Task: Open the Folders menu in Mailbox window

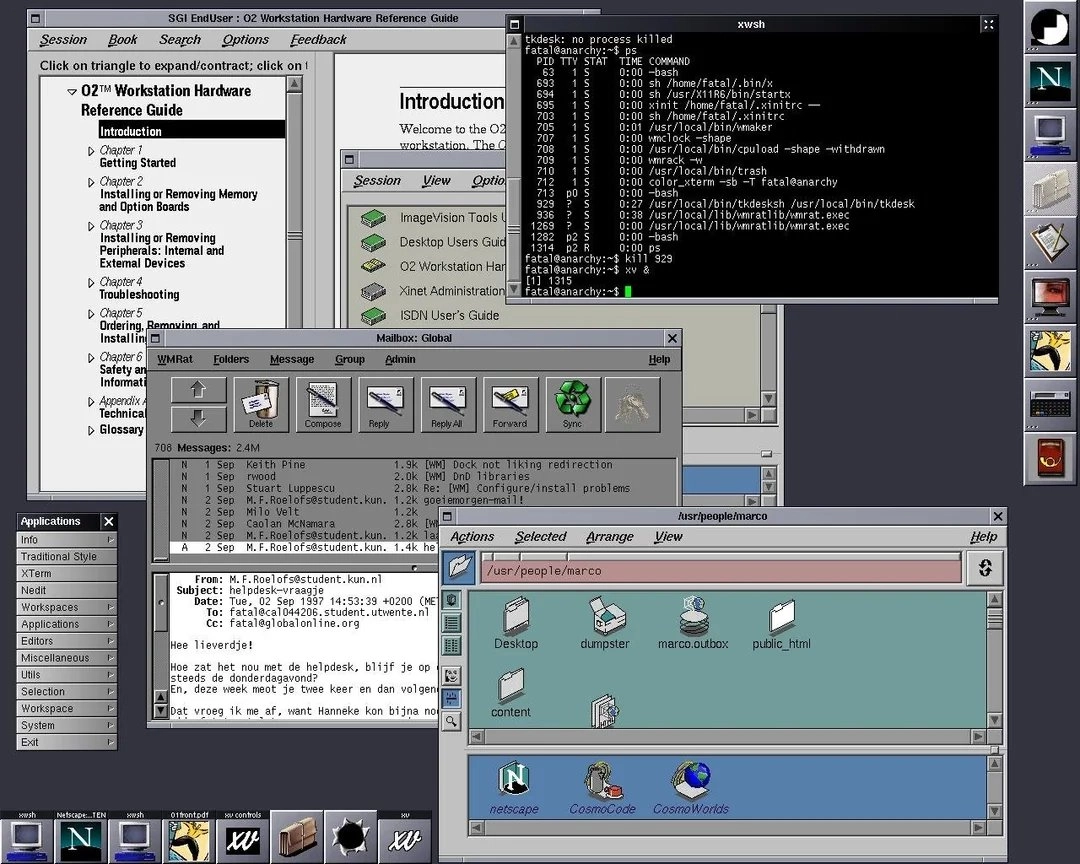Action: tap(231, 359)
